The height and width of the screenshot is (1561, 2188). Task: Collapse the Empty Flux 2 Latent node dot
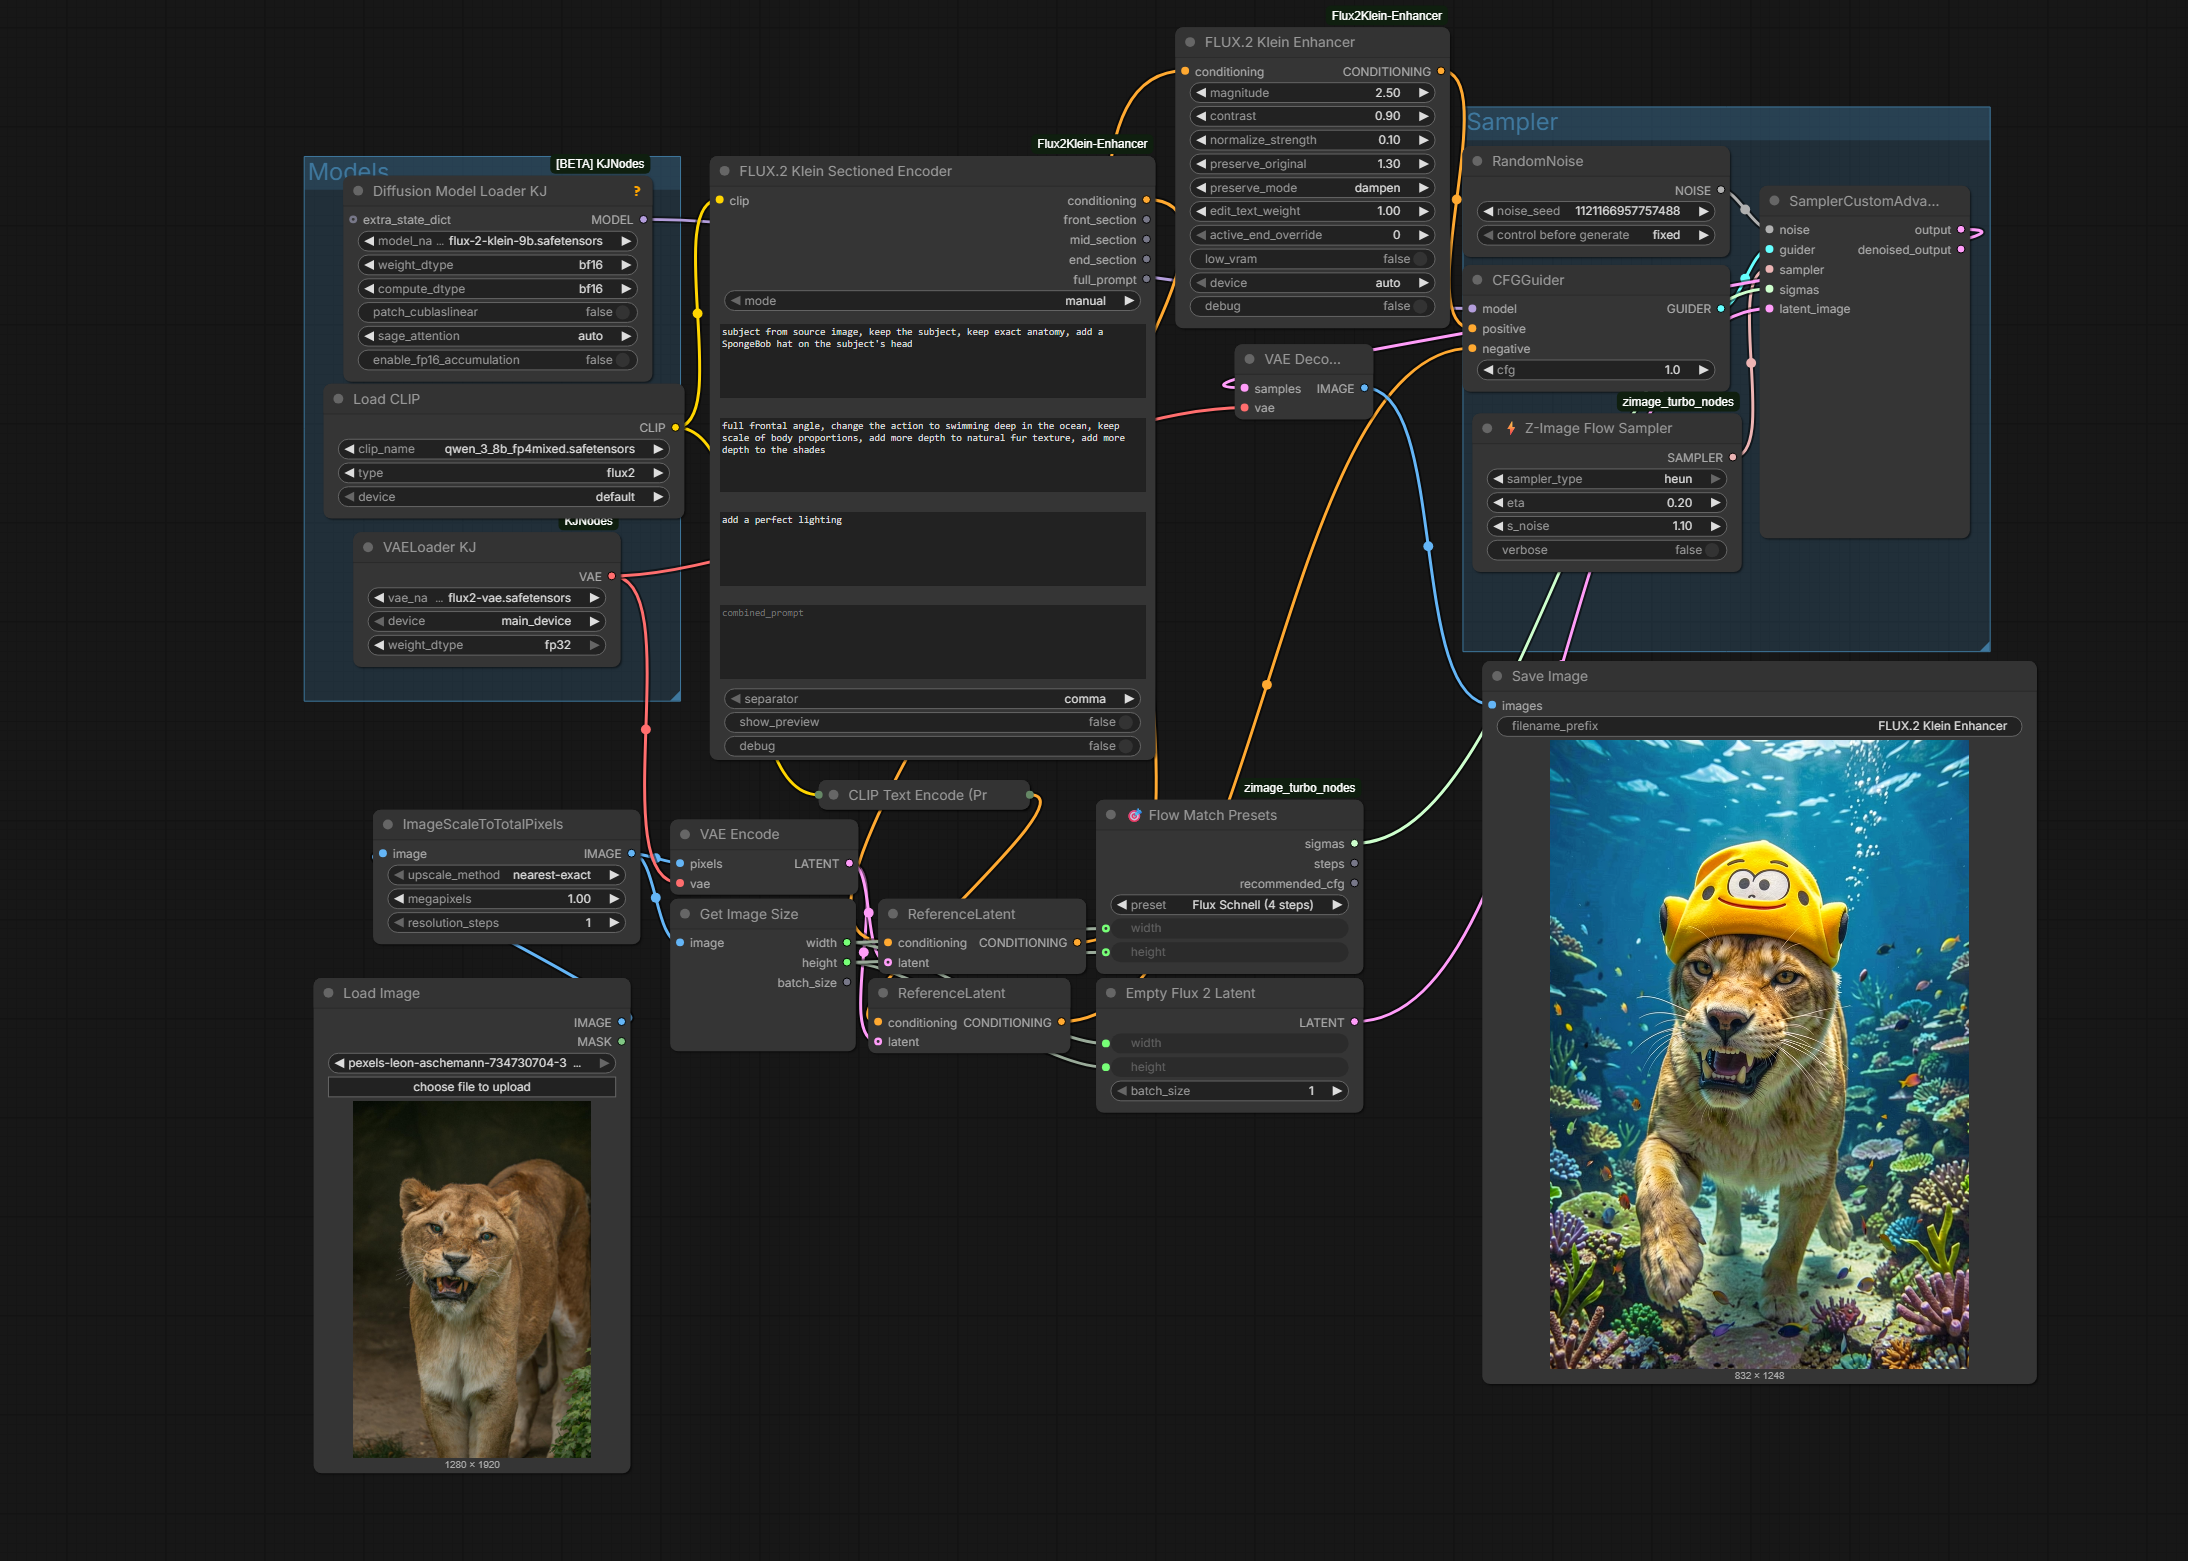point(1111,993)
